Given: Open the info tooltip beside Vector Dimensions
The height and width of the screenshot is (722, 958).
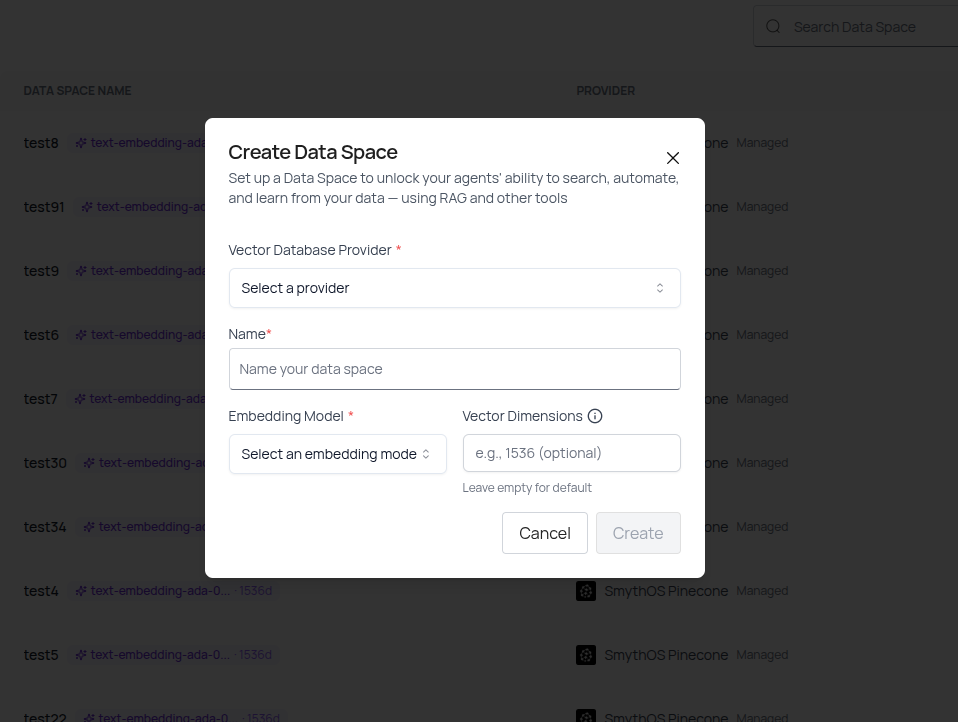Looking at the screenshot, I should (595, 415).
